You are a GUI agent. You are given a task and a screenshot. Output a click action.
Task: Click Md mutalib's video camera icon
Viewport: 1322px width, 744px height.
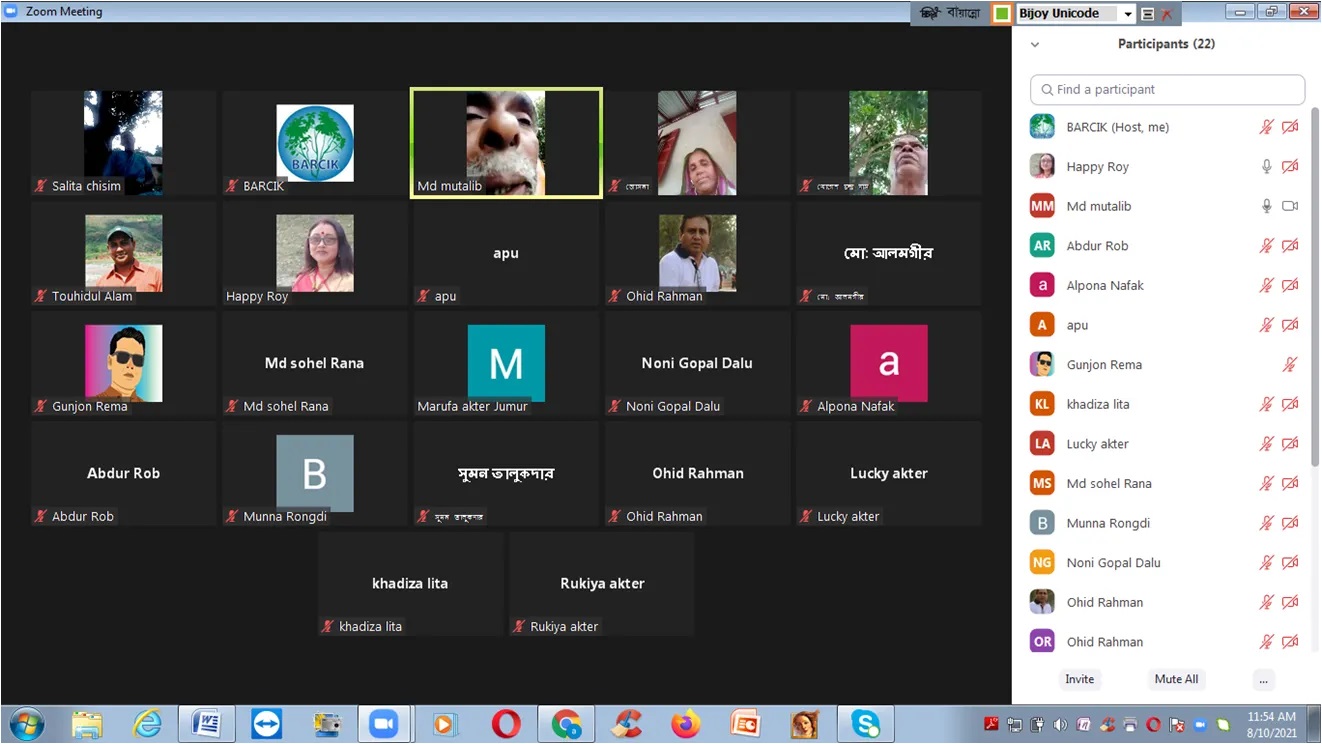pos(1290,206)
